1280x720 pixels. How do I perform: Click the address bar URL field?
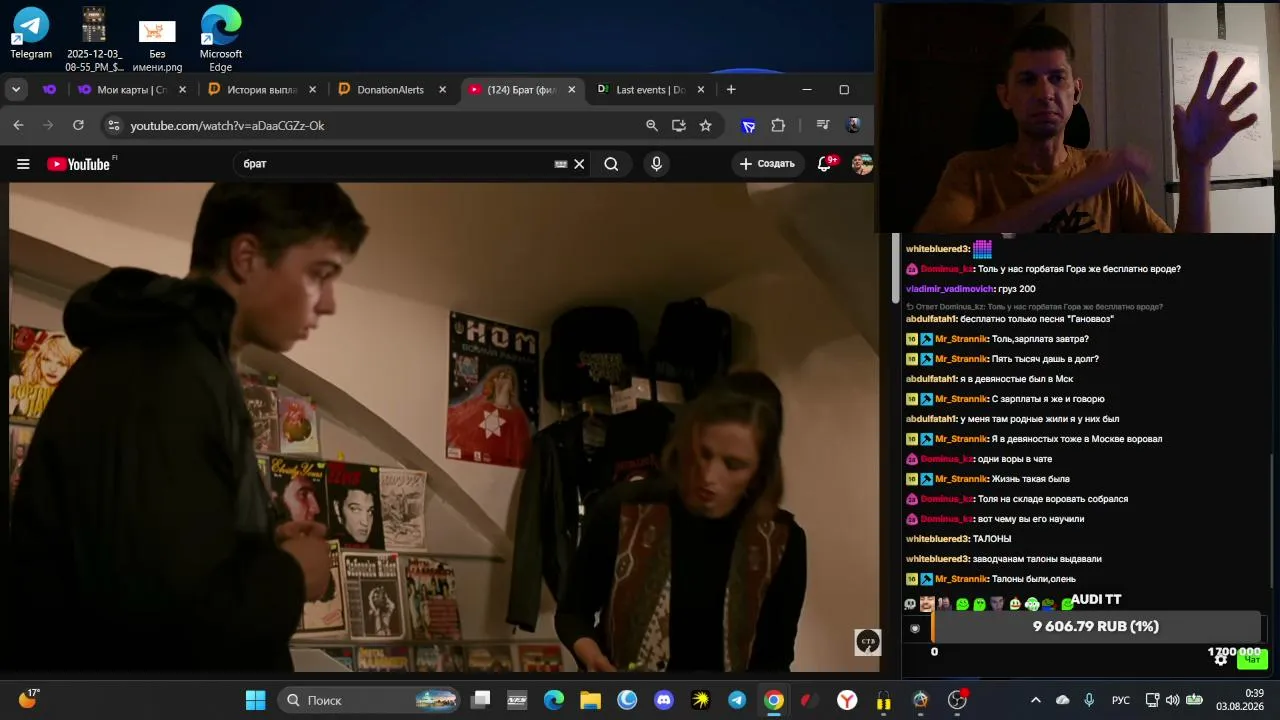tap(380, 125)
